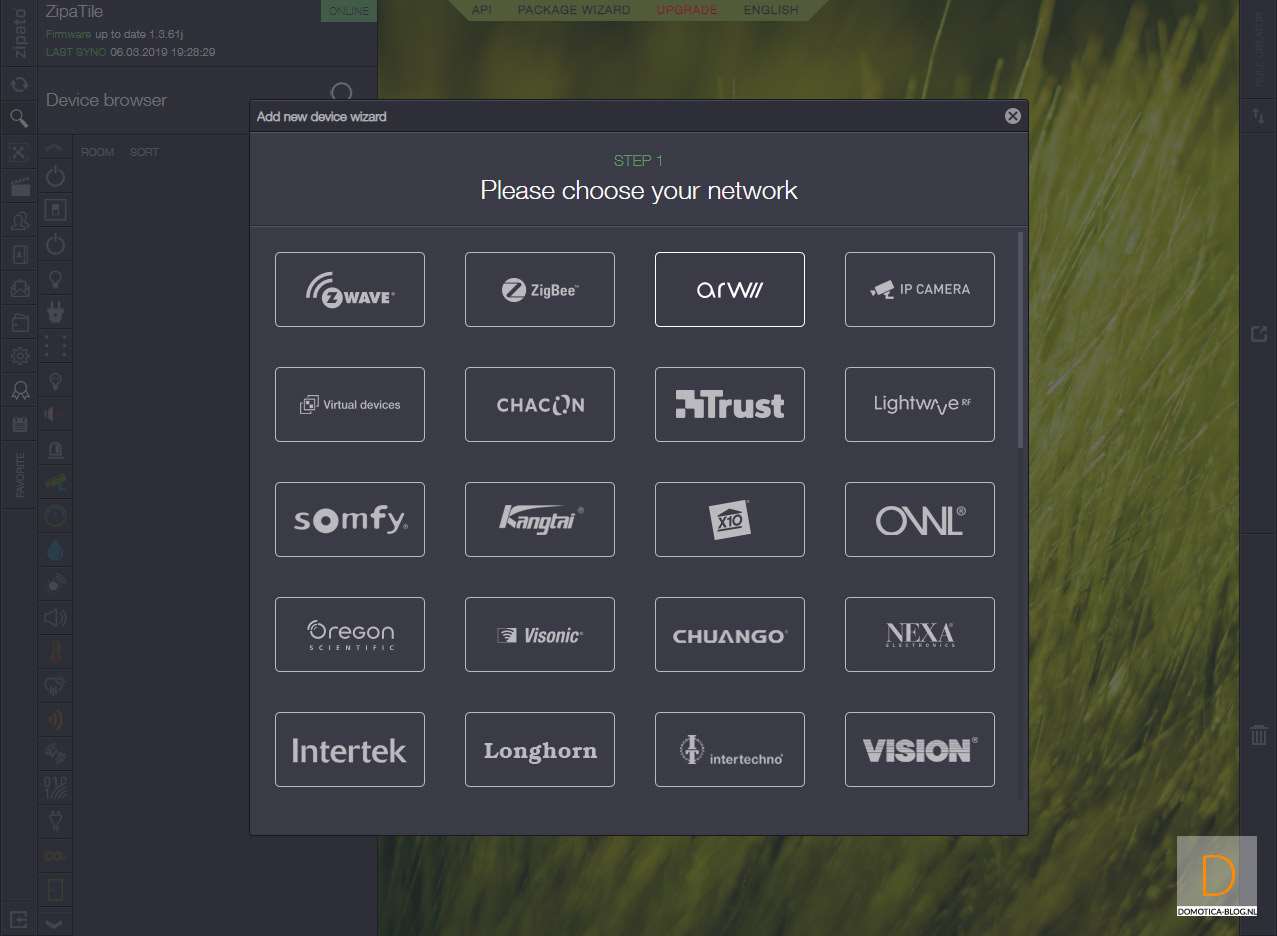
Task: Filter devices by thermometer icon
Action: click(56, 651)
